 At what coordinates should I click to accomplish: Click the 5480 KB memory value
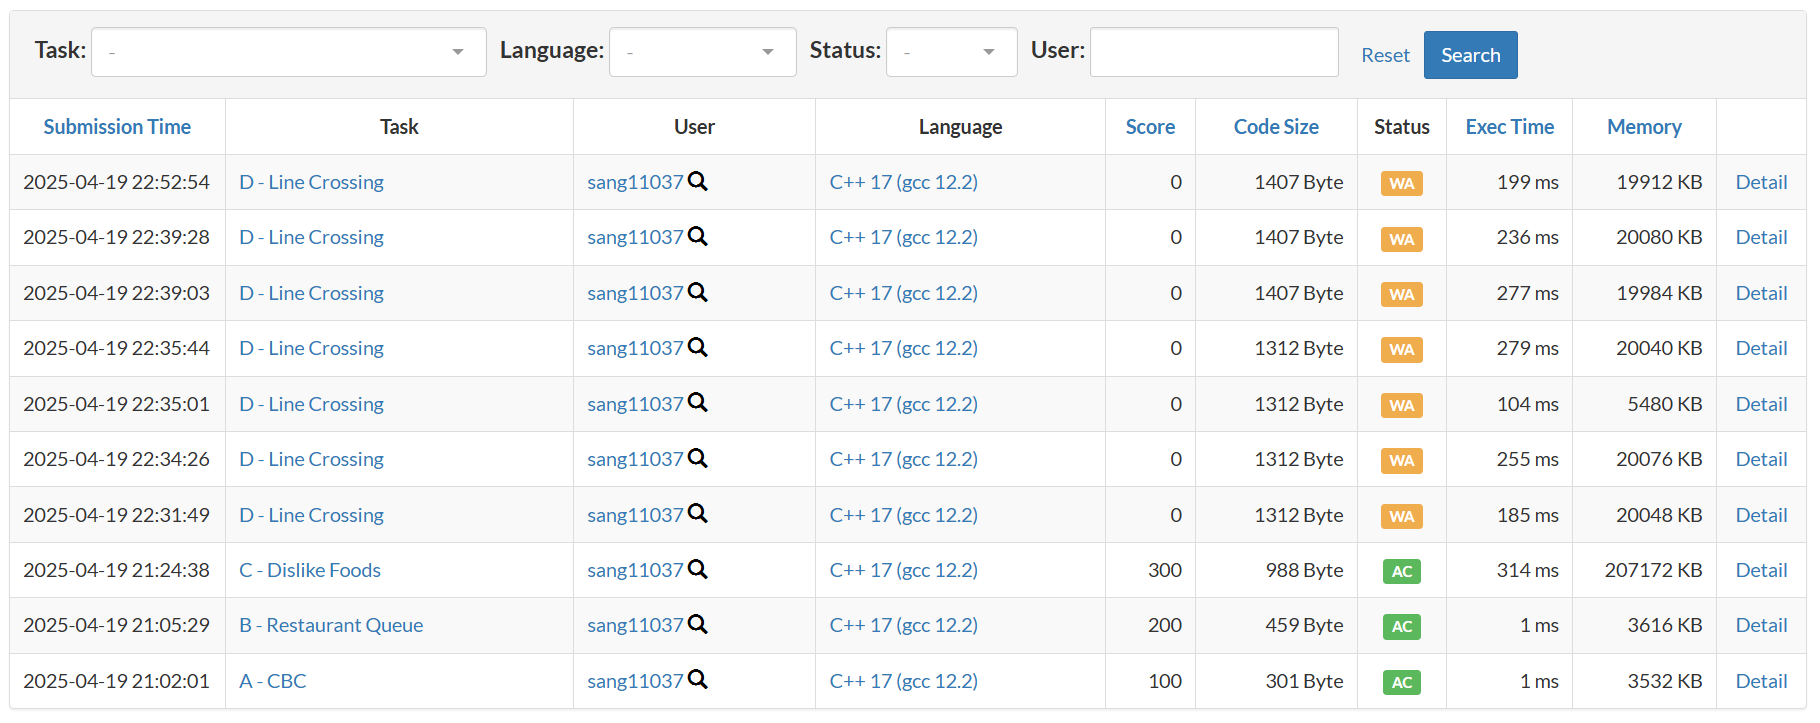point(1665,404)
